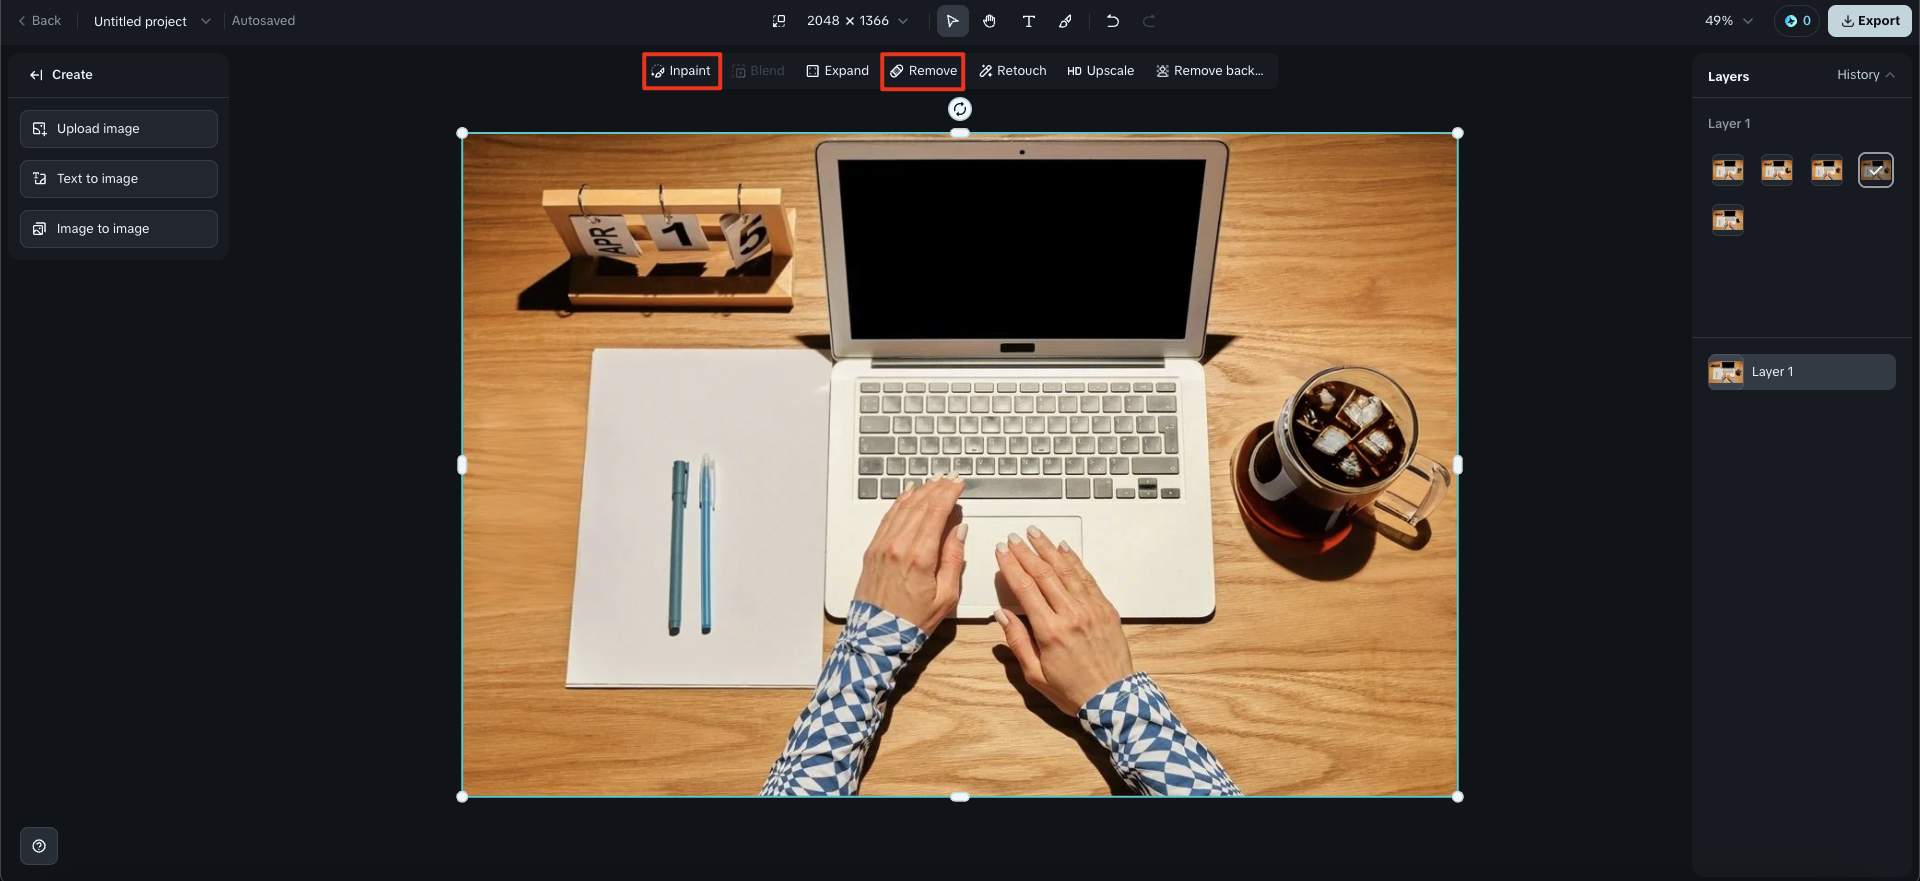1920x881 pixels.
Task: Activate the Select arrow tool
Action: 952,21
